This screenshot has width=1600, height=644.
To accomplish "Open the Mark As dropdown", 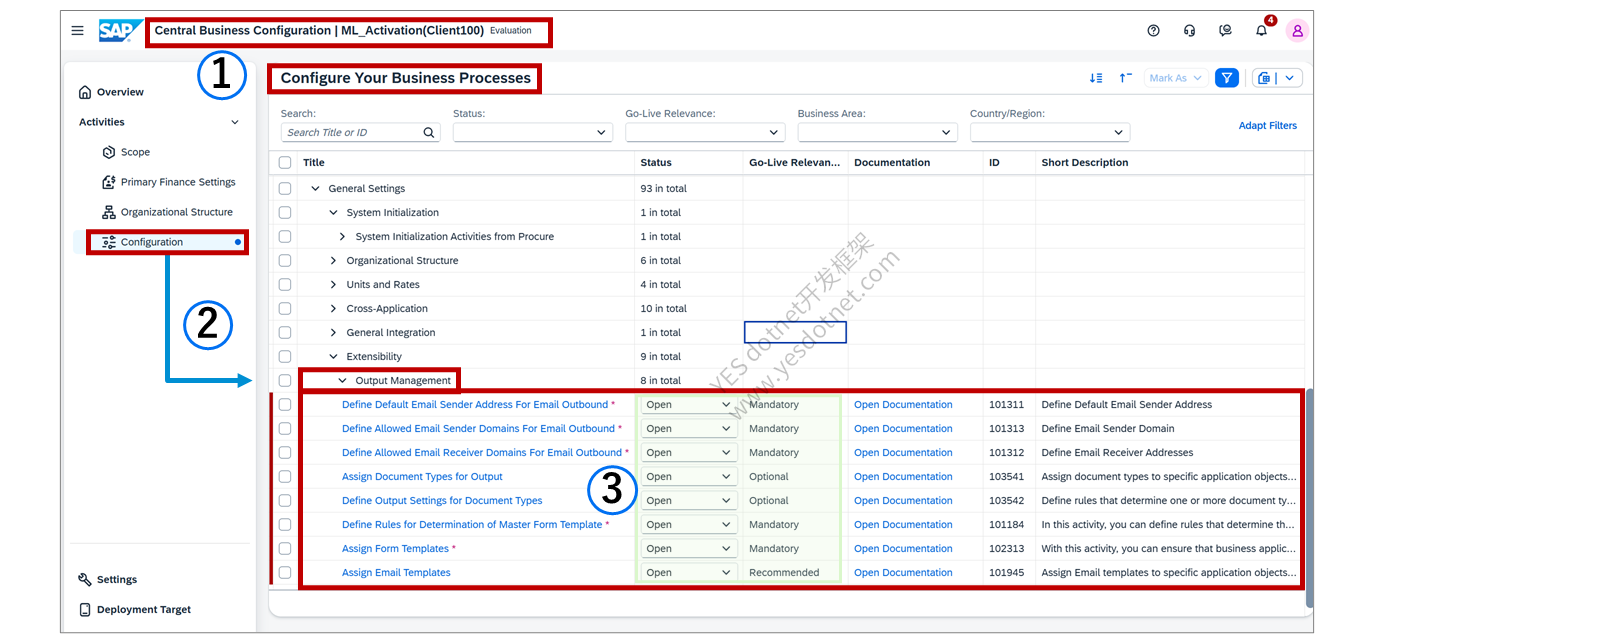I will point(1175,78).
